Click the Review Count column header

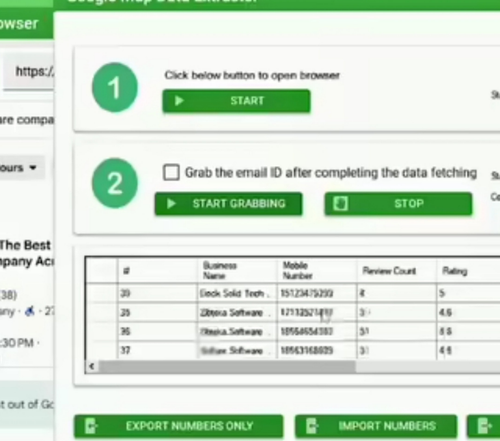click(396, 270)
